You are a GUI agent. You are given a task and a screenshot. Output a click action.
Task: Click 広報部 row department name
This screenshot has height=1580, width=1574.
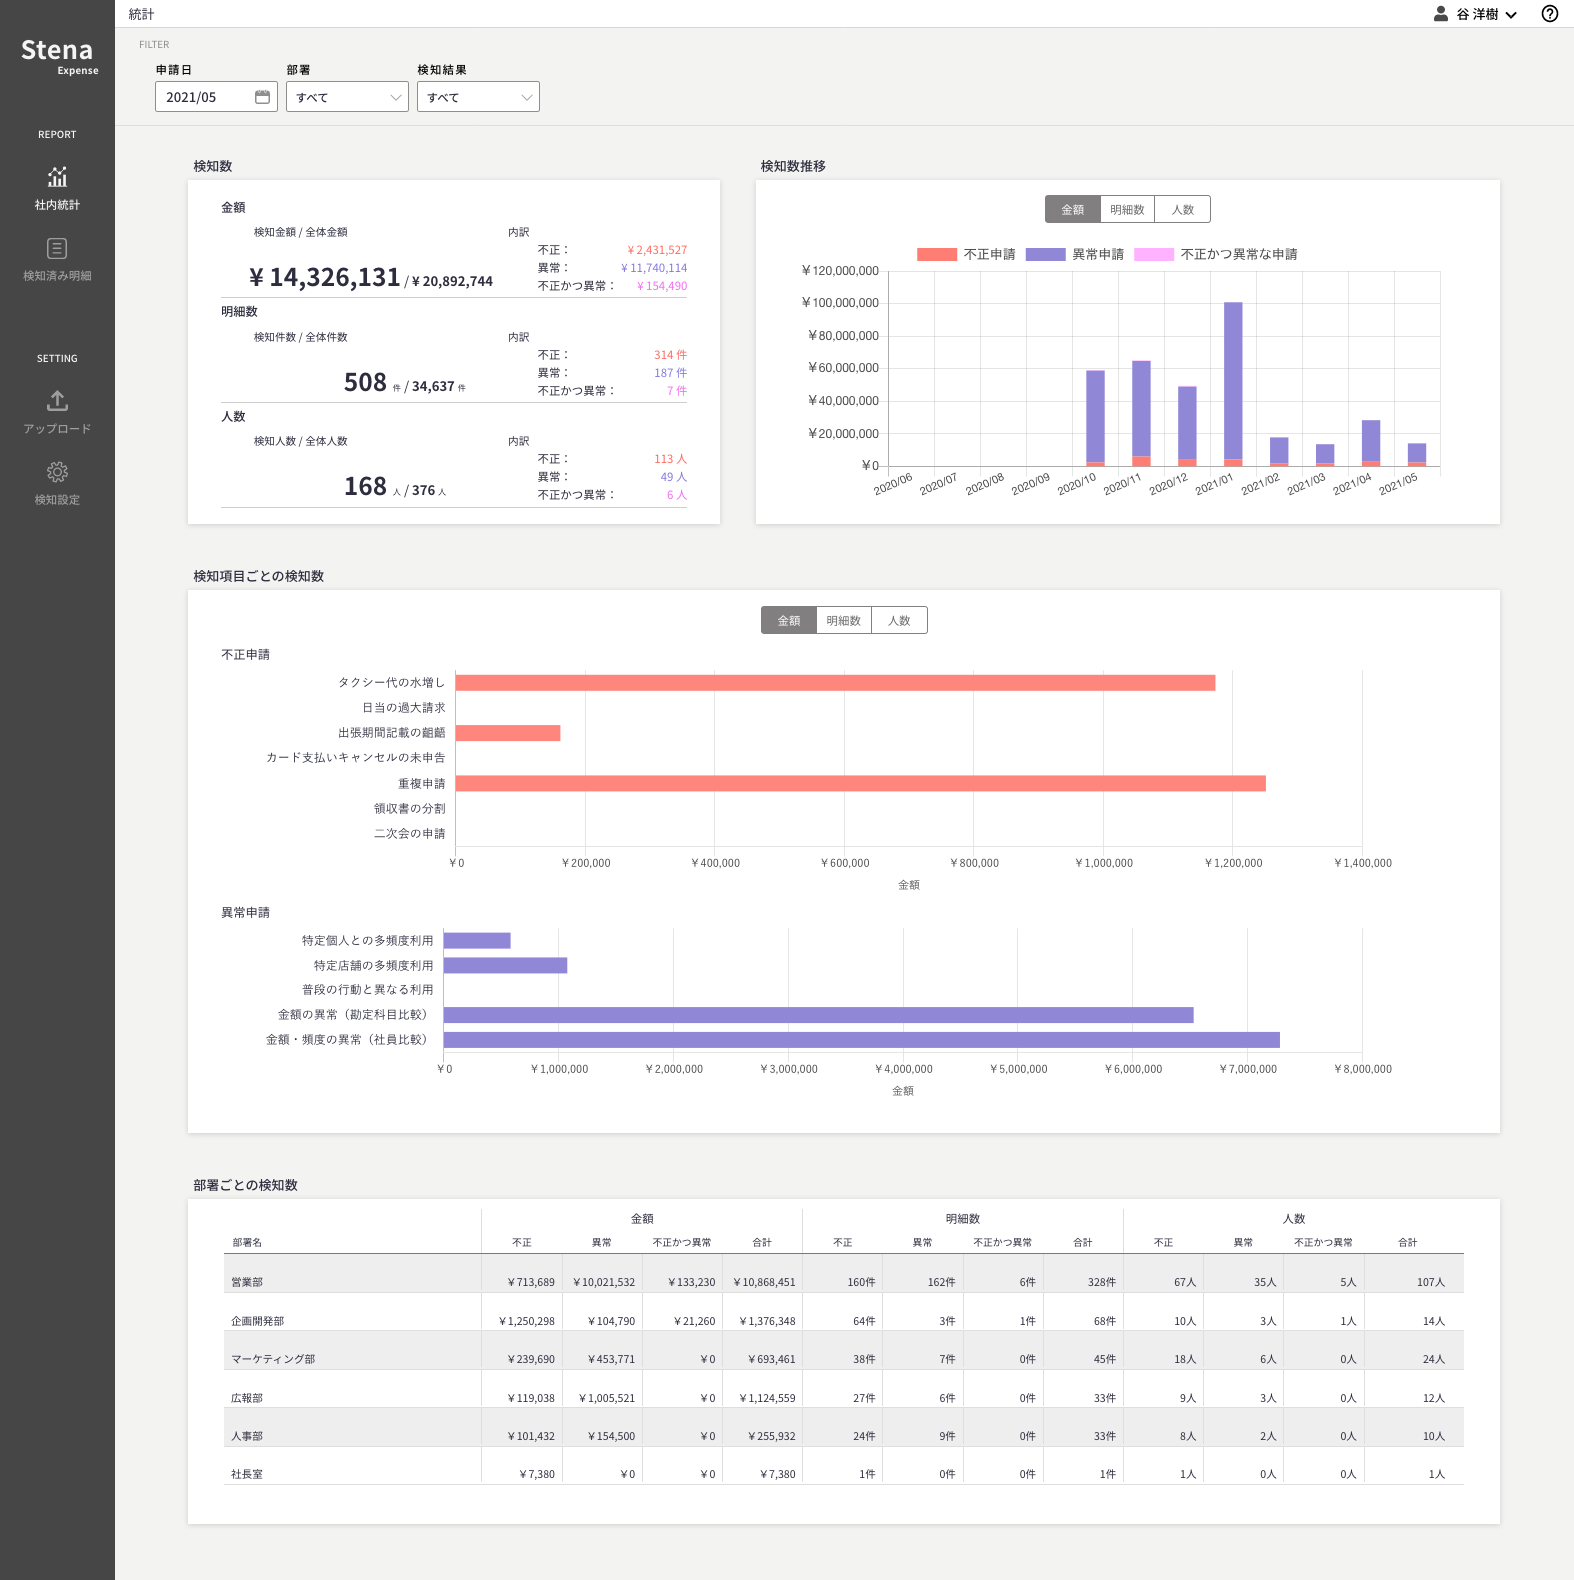(247, 1398)
